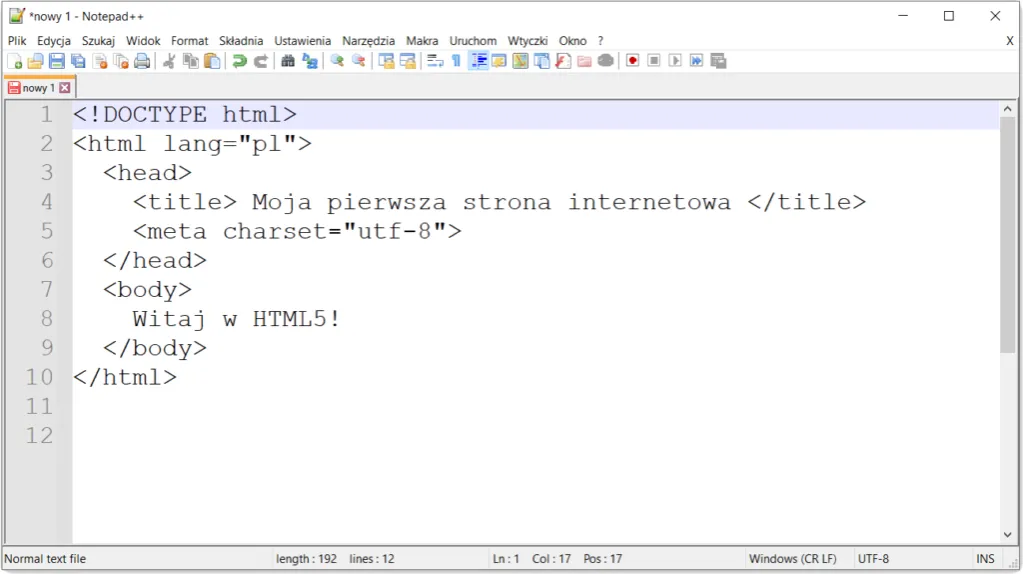Click the UTF-8 encoding in status bar
1023x574 pixels.
tap(873, 559)
